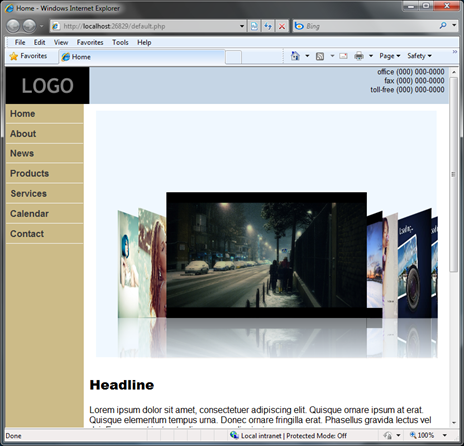Click the Bing search magnifier icon
This screenshot has width=464, height=446.
click(443, 25)
